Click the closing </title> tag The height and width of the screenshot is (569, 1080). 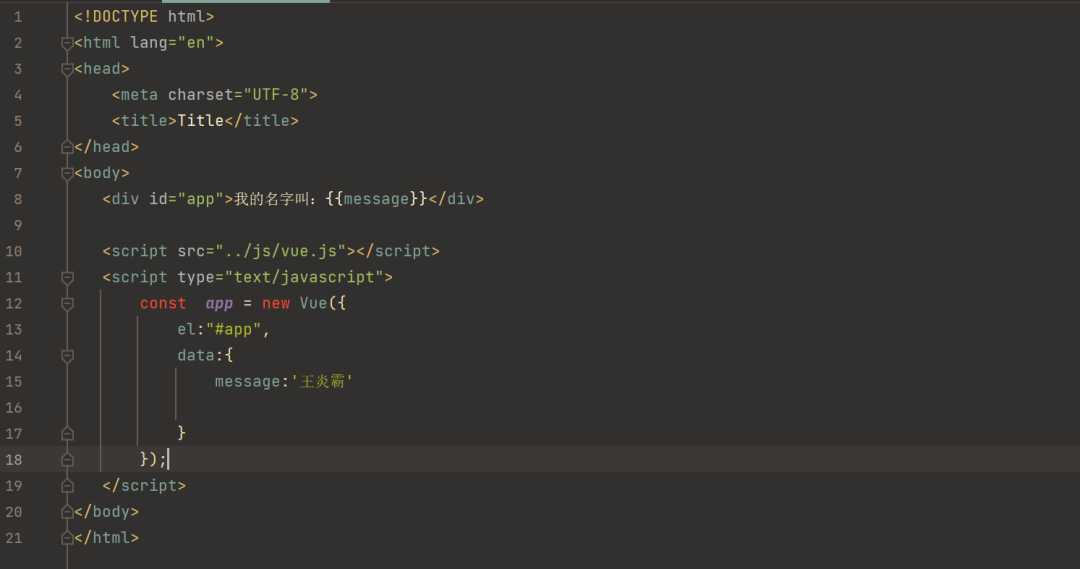[261, 121]
